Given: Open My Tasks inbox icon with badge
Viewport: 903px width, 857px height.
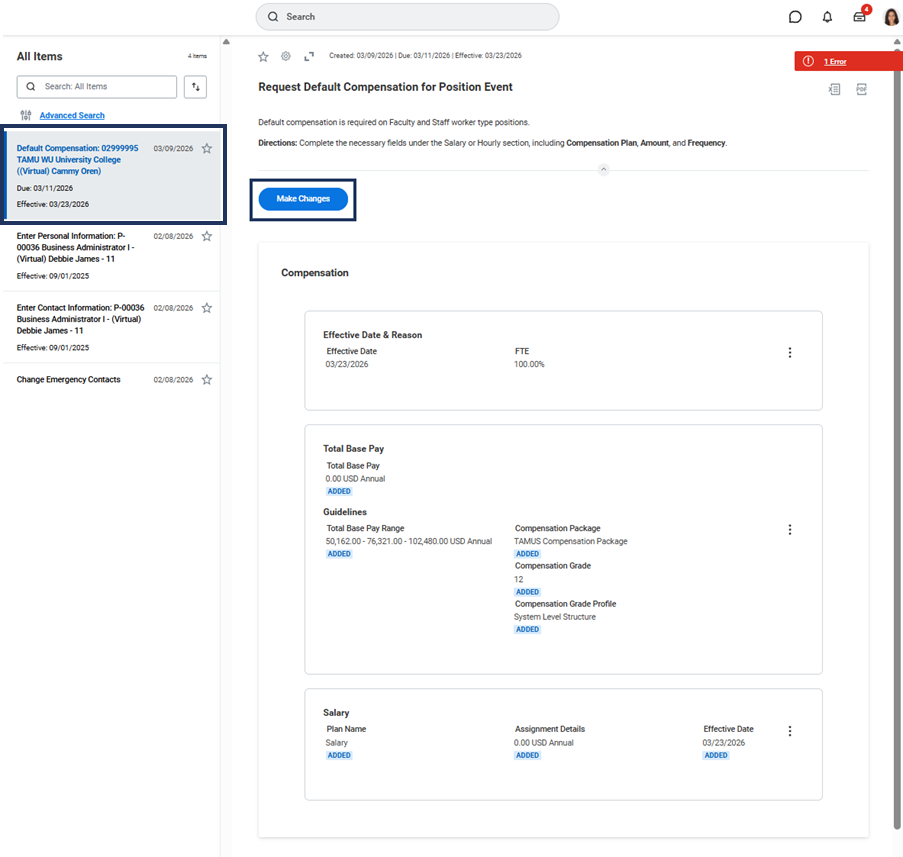Looking at the screenshot, I should tap(859, 17).
